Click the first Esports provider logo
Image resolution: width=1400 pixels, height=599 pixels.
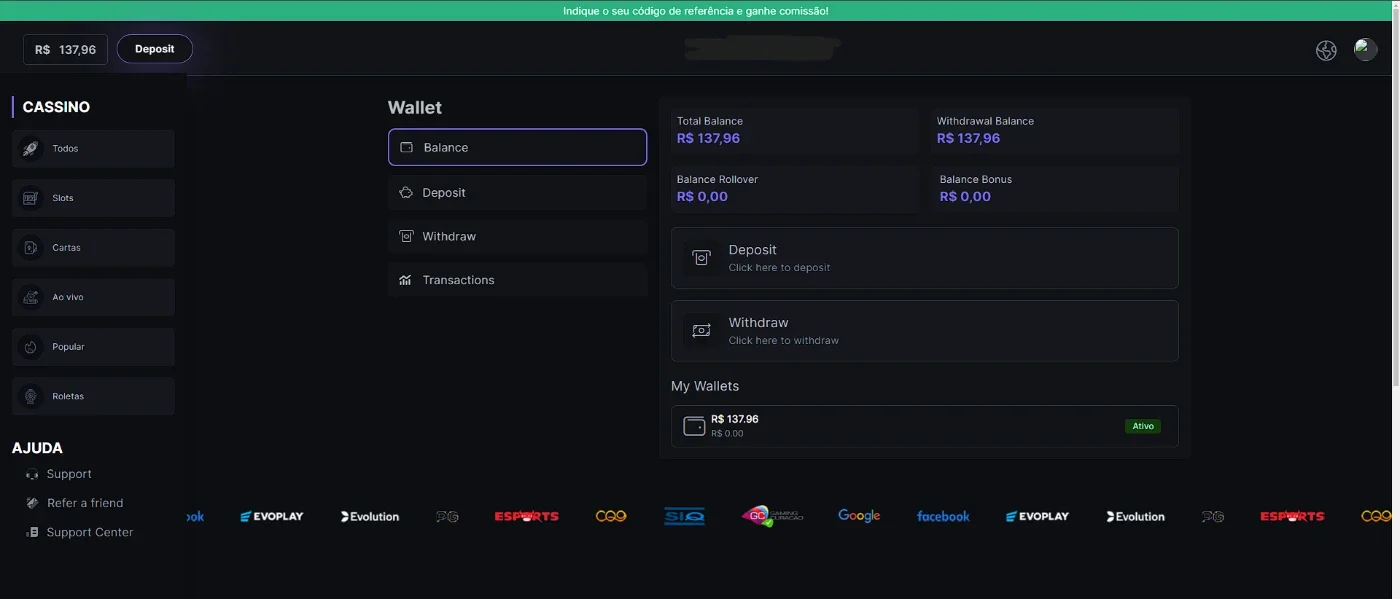[526, 516]
